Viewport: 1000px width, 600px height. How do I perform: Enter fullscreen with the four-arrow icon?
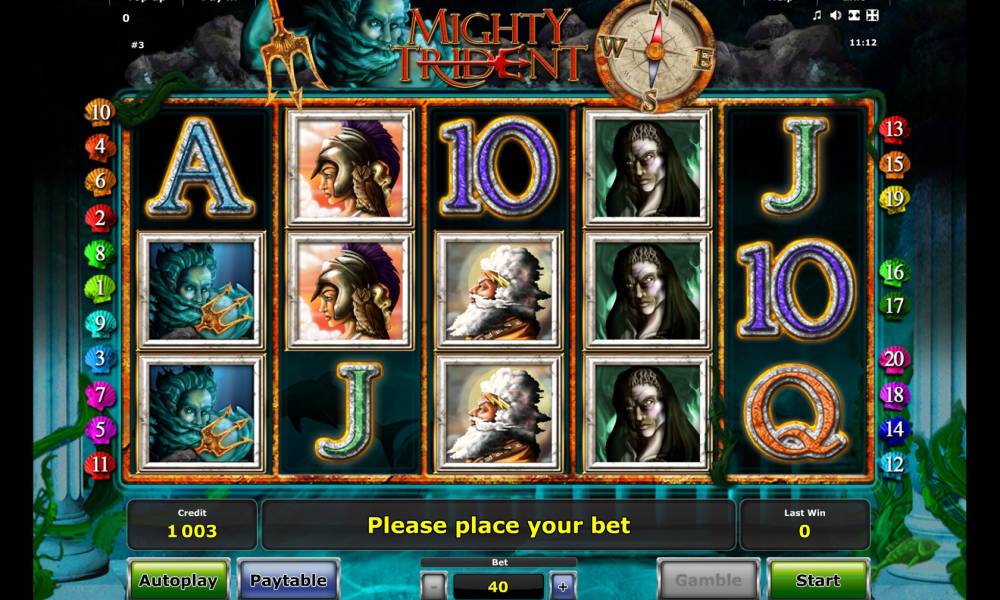(x=872, y=15)
